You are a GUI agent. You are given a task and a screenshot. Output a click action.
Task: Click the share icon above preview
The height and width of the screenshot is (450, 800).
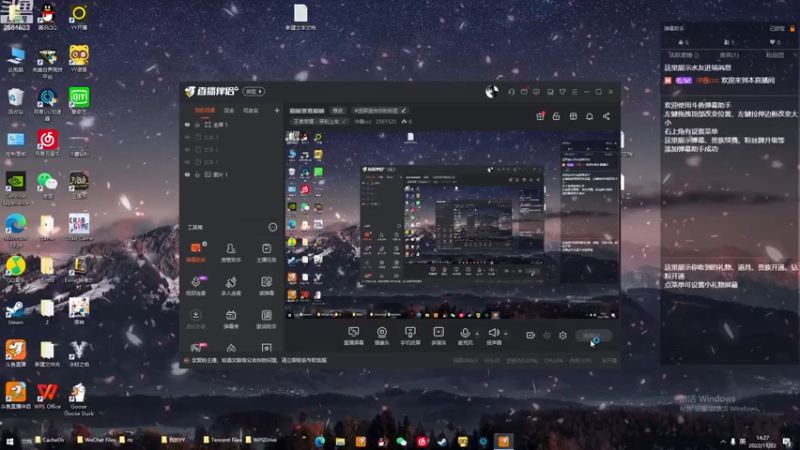pos(606,116)
